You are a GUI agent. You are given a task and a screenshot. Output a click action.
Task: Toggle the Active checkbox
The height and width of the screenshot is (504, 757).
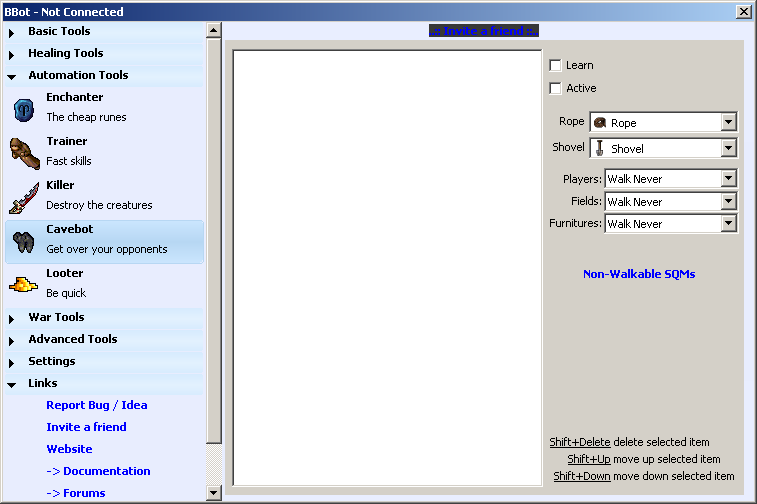click(556, 88)
